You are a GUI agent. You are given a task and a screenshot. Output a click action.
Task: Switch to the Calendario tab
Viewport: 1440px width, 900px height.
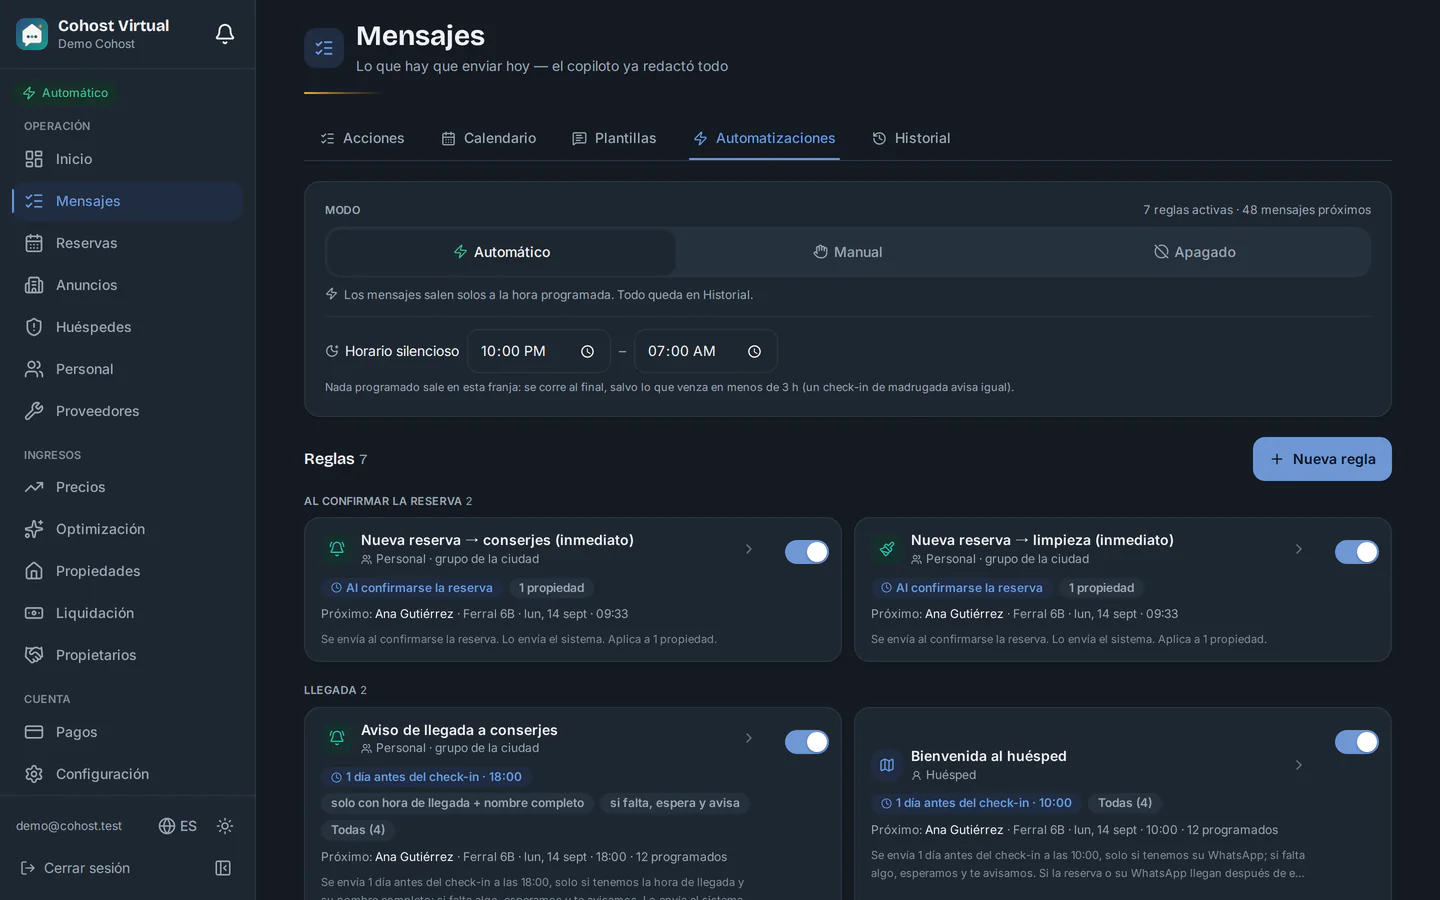[489, 138]
